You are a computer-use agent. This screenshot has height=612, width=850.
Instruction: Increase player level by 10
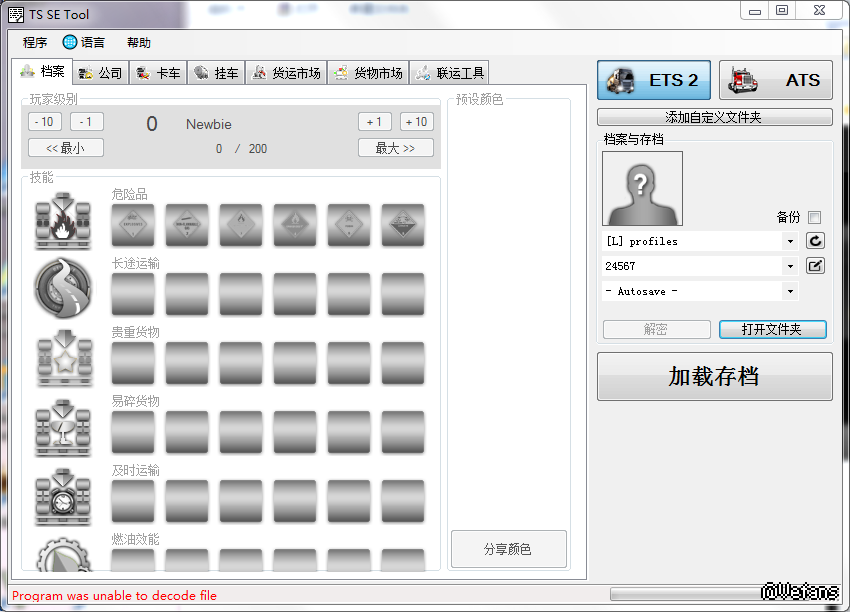pos(417,122)
